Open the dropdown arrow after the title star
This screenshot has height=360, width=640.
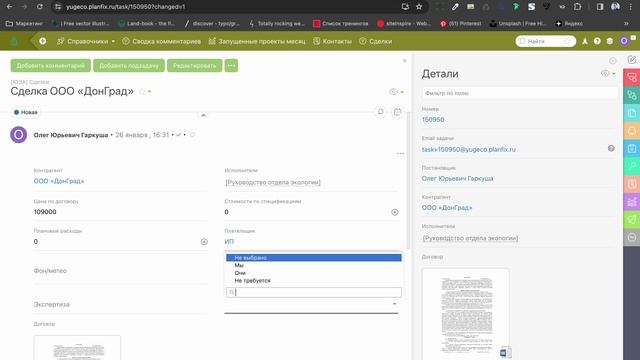pos(149,91)
